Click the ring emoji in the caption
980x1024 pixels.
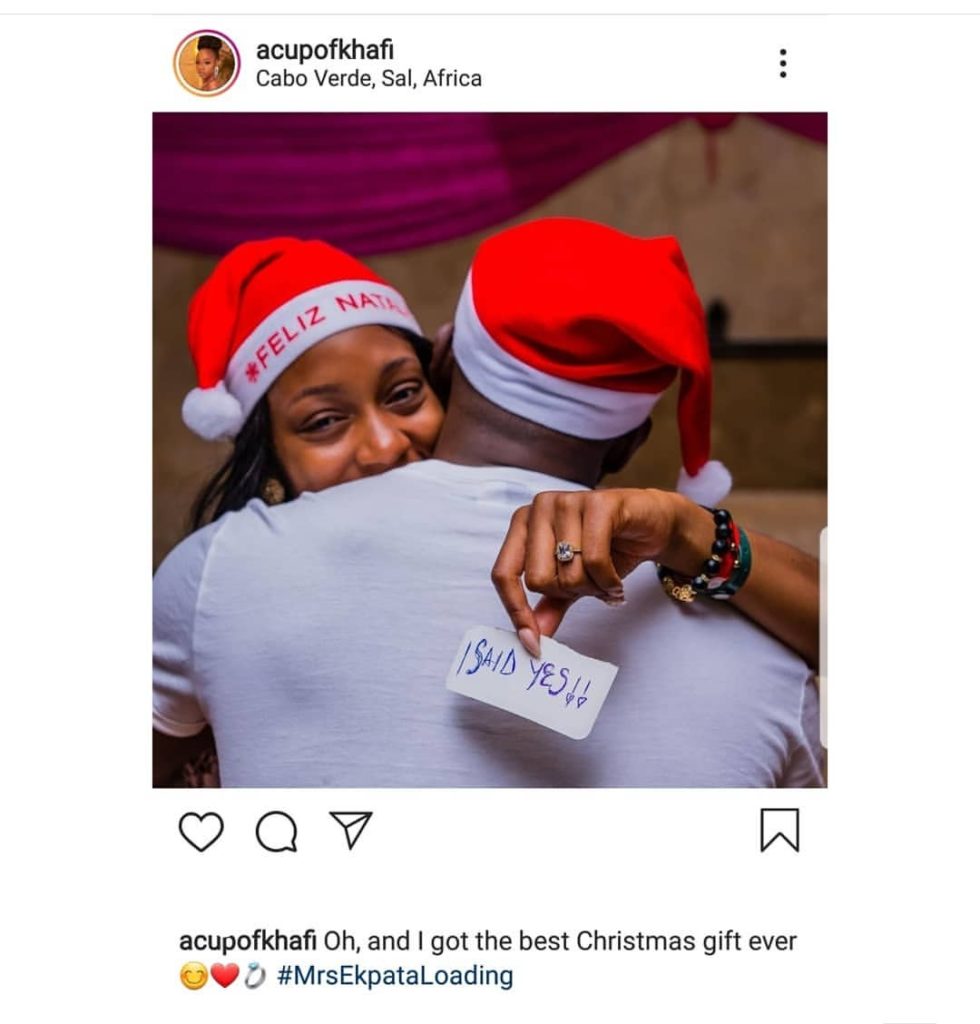coord(255,976)
